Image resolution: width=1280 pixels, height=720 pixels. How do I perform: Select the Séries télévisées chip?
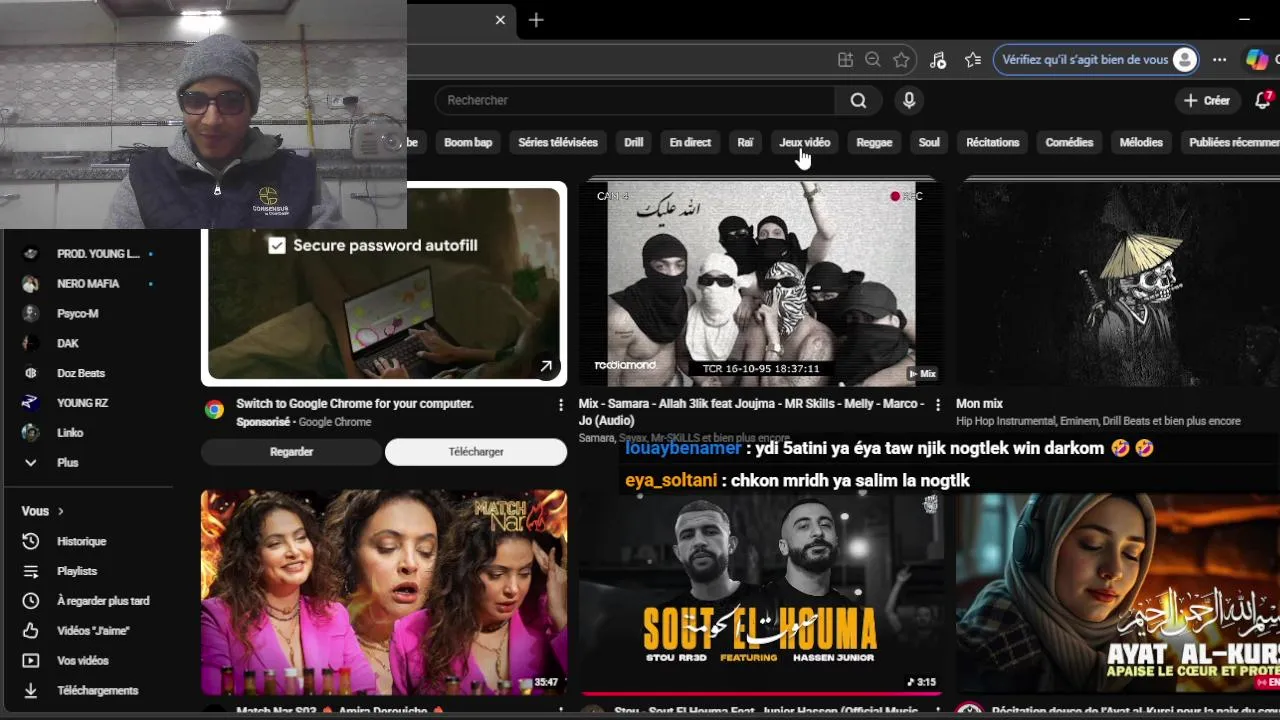pyautogui.click(x=558, y=142)
